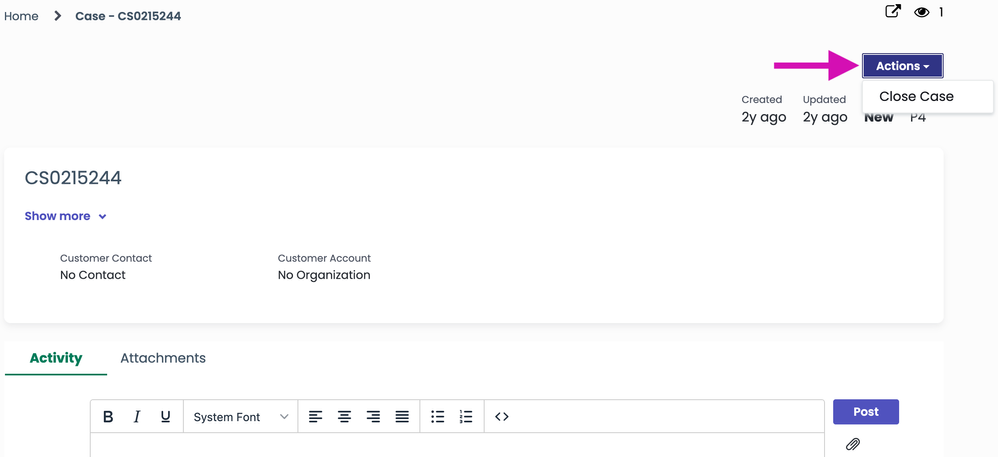Open the source code view icon
Viewport: 998px width, 457px height.
coord(502,417)
